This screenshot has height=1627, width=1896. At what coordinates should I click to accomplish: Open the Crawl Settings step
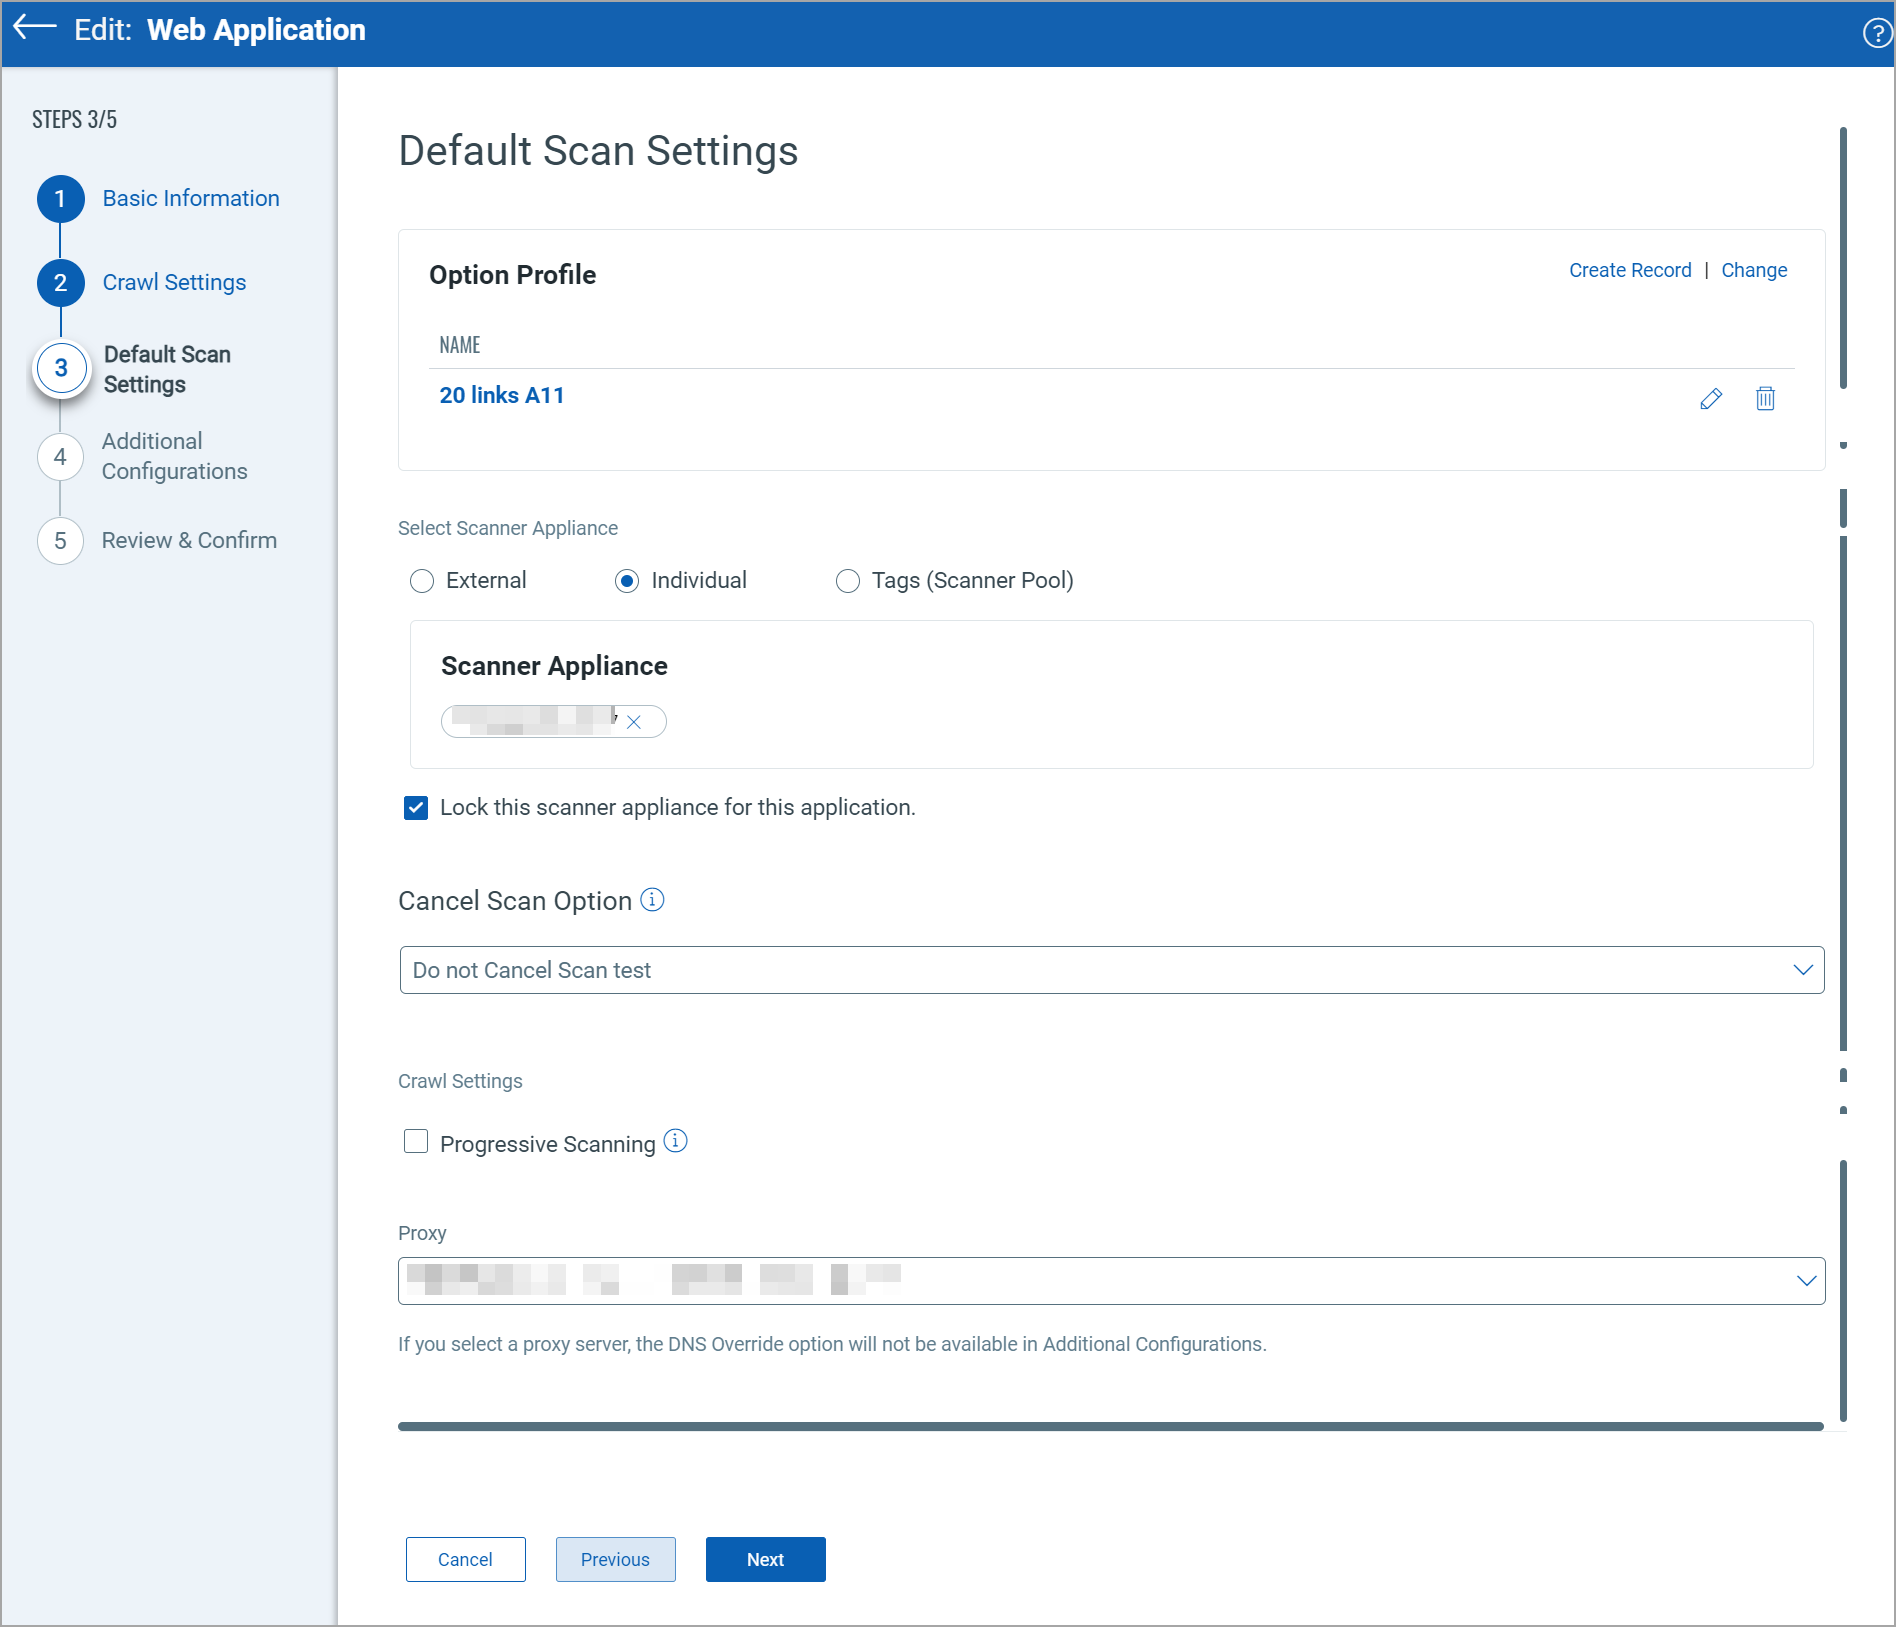pyautogui.click(x=174, y=282)
